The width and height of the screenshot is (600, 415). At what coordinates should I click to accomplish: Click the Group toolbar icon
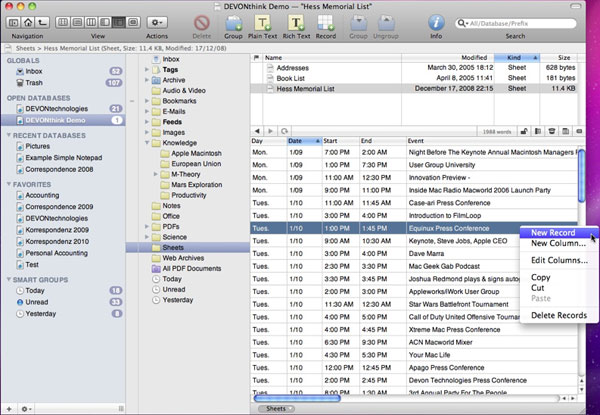tap(234, 21)
